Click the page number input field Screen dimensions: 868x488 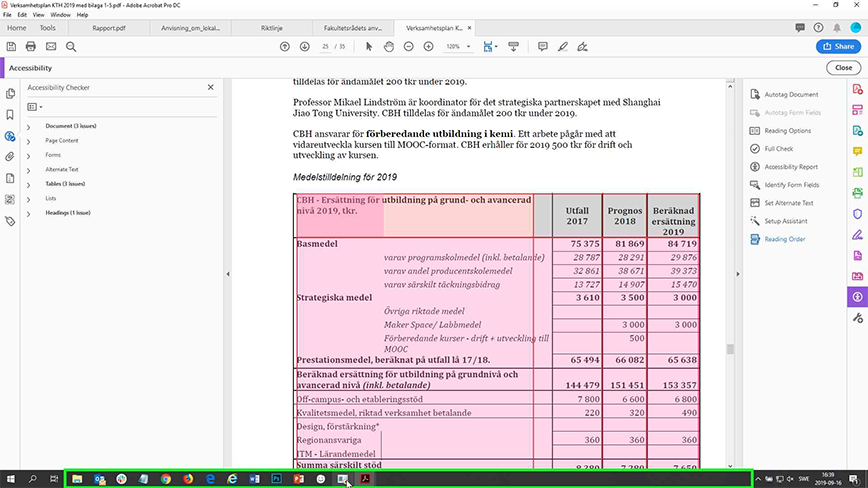click(x=326, y=46)
